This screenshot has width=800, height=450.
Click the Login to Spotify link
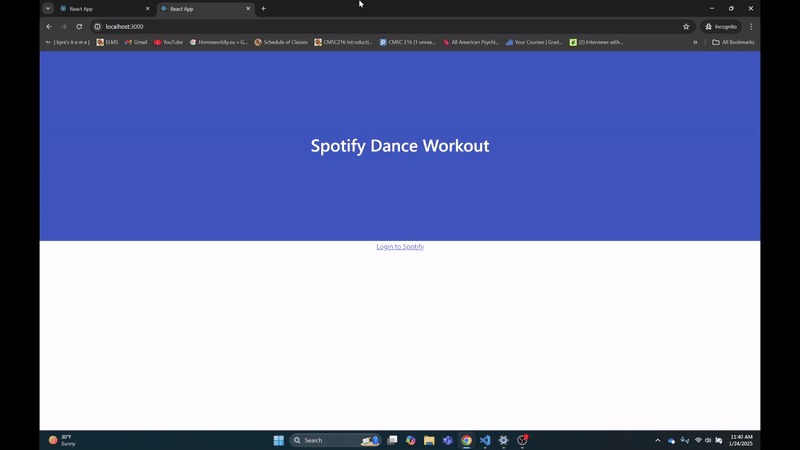point(400,246)
